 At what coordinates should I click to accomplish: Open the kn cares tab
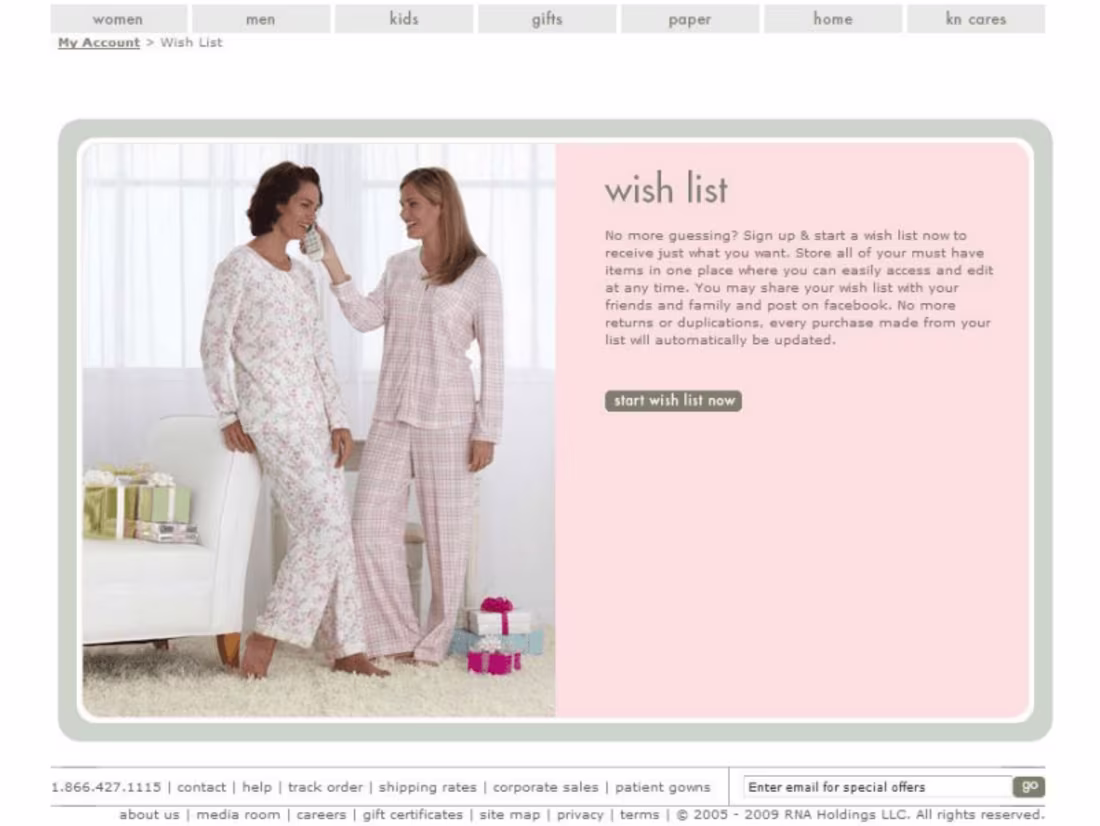pos(976,19)
